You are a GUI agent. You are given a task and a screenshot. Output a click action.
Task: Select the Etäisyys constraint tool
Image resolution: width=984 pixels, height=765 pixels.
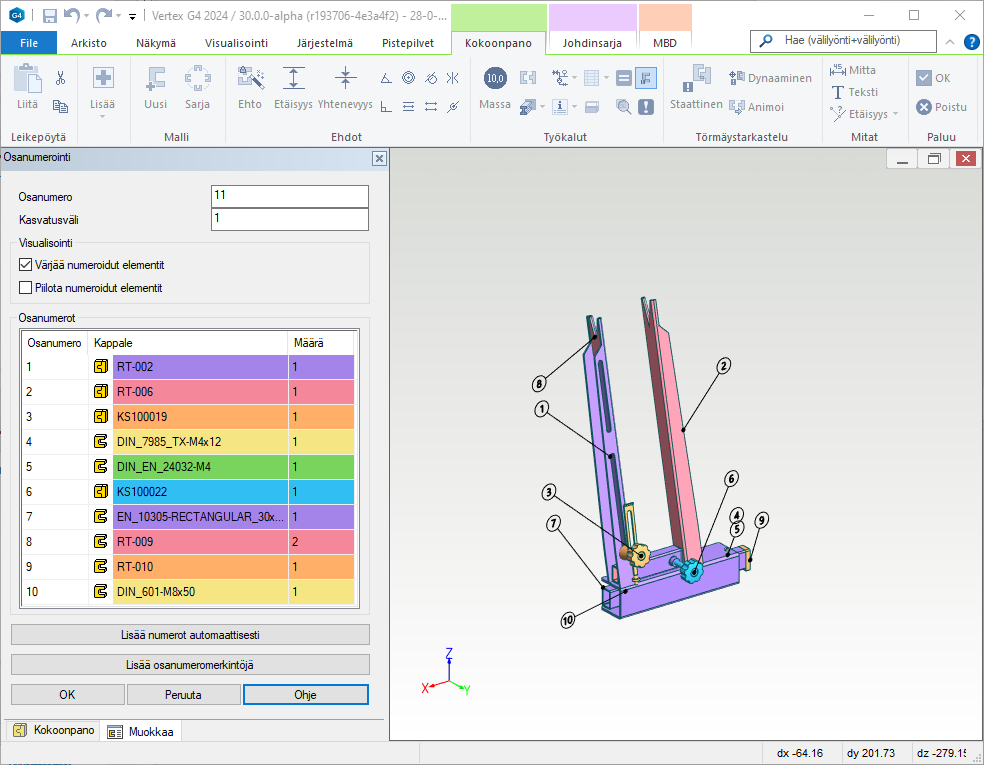click(293, 87)
